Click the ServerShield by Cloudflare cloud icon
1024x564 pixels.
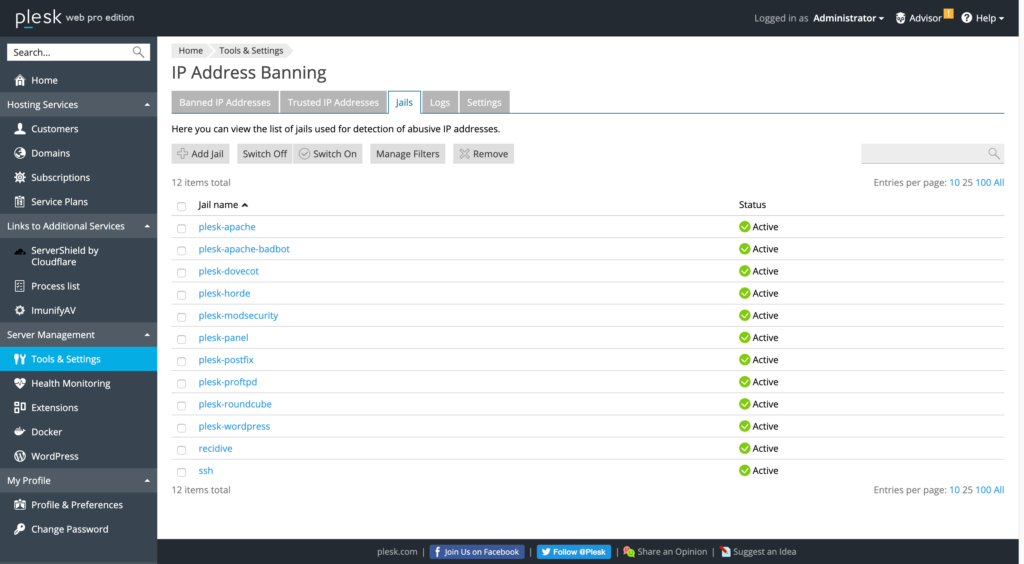20,251
